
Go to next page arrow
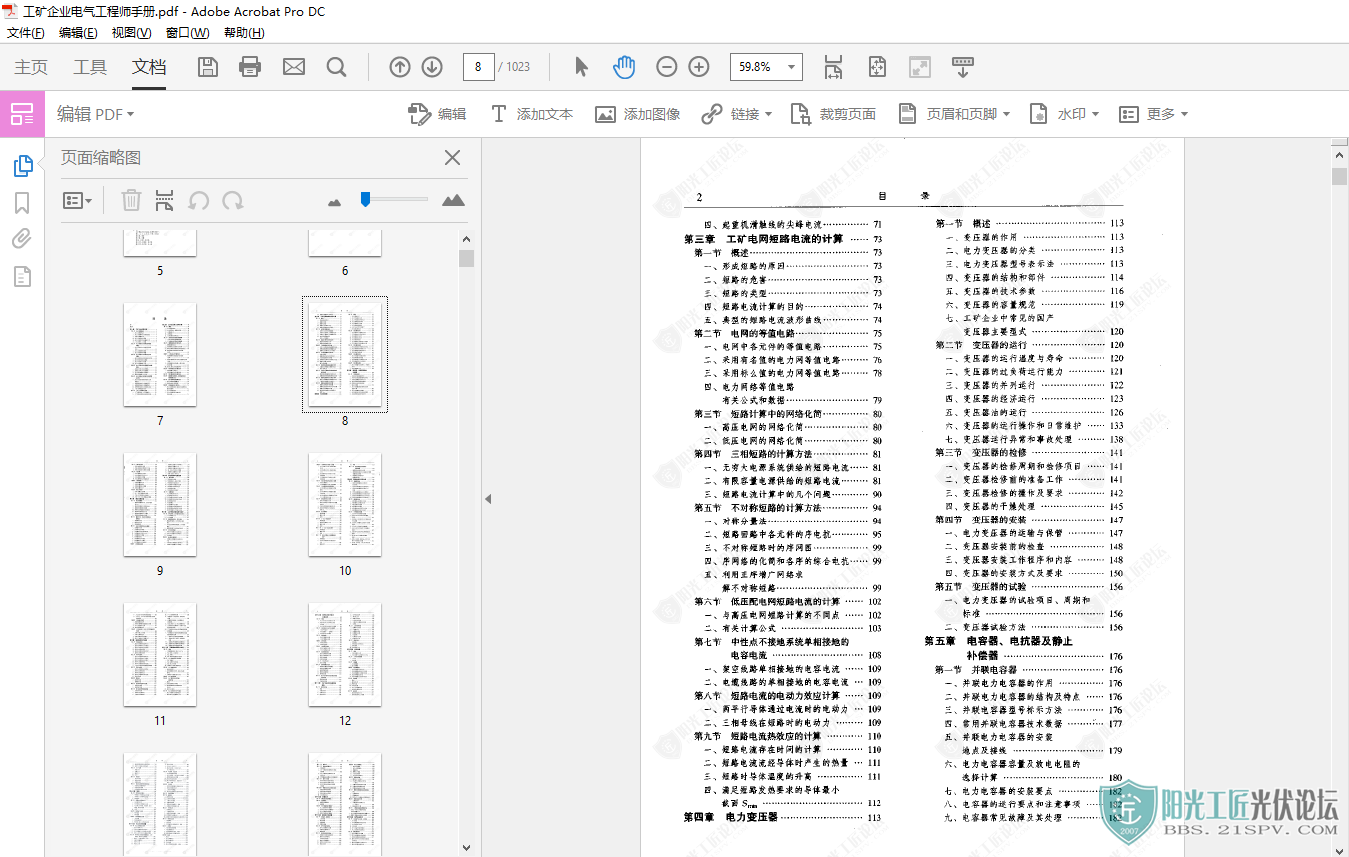click(432, 67)
